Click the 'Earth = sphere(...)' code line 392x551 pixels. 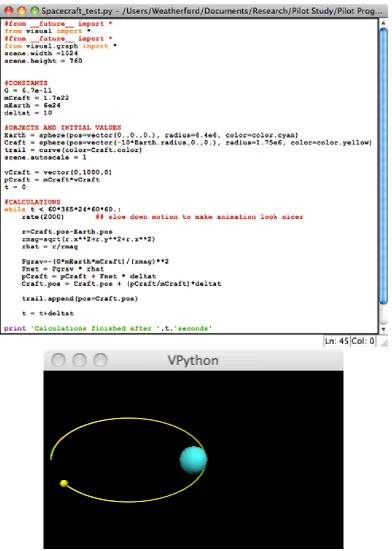pos(151,135)
